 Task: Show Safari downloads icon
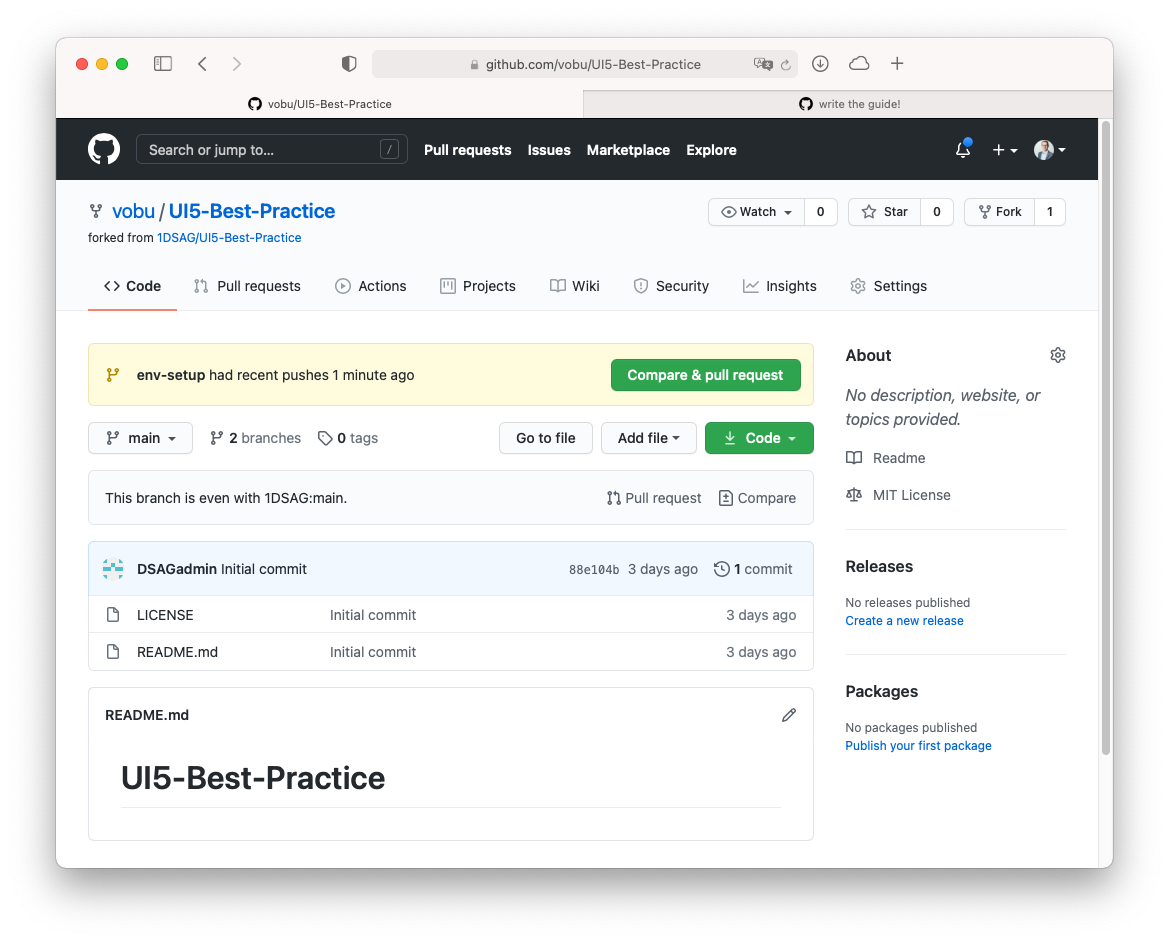[x=820, y=64]
